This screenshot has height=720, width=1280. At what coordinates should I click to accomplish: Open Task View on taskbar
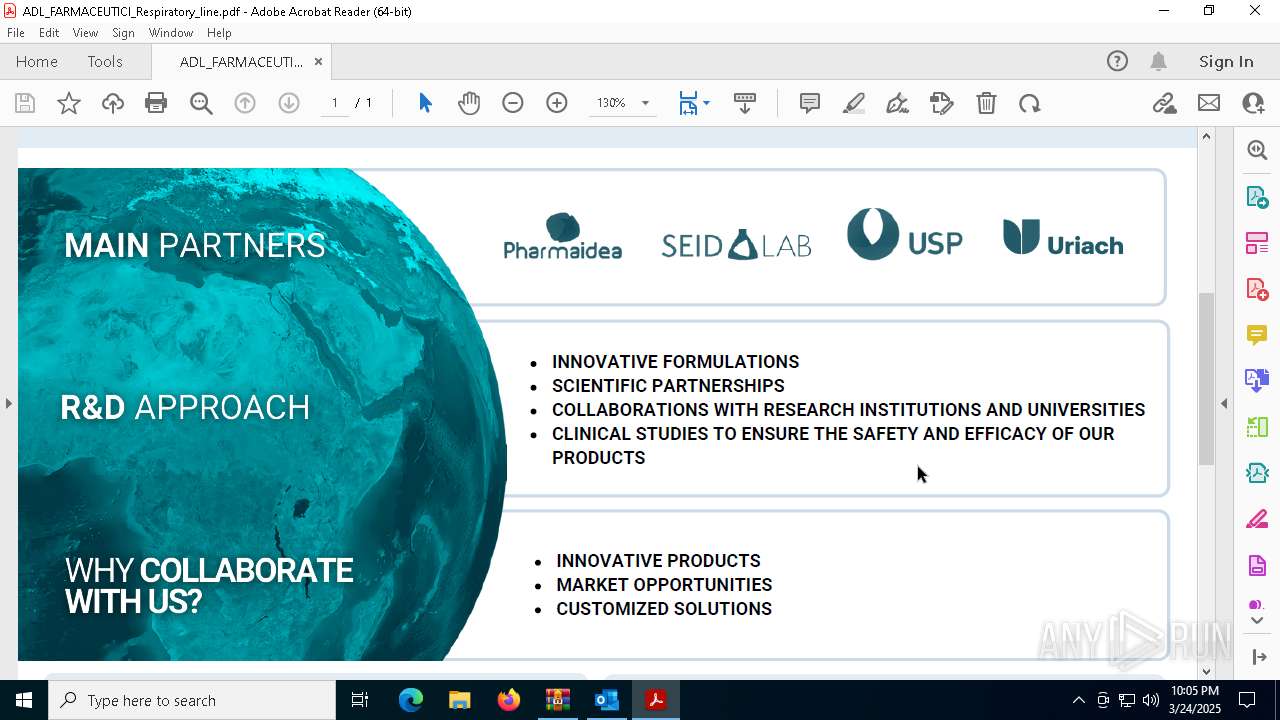click(x=360, y=700)
